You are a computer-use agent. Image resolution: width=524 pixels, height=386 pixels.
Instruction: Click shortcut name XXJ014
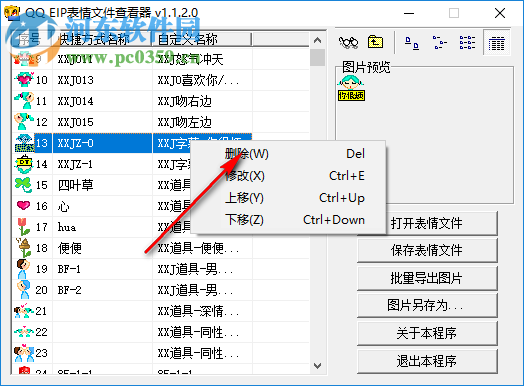click(76, 101)
